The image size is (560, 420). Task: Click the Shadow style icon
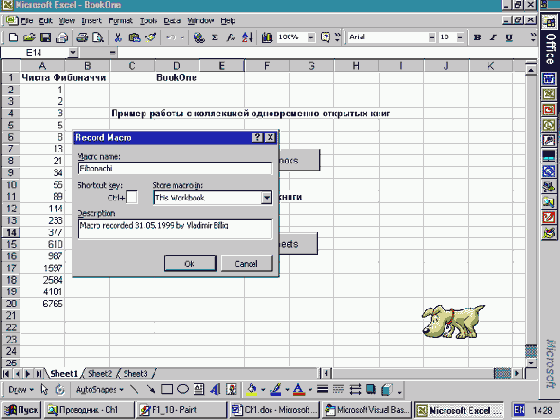pos(371,389)
